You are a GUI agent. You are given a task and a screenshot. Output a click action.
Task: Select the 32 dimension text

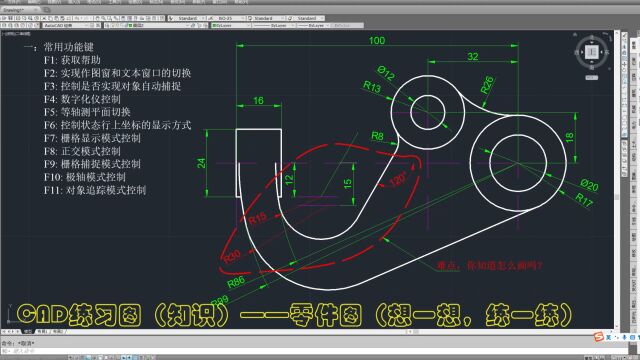(x=473, y=56)
